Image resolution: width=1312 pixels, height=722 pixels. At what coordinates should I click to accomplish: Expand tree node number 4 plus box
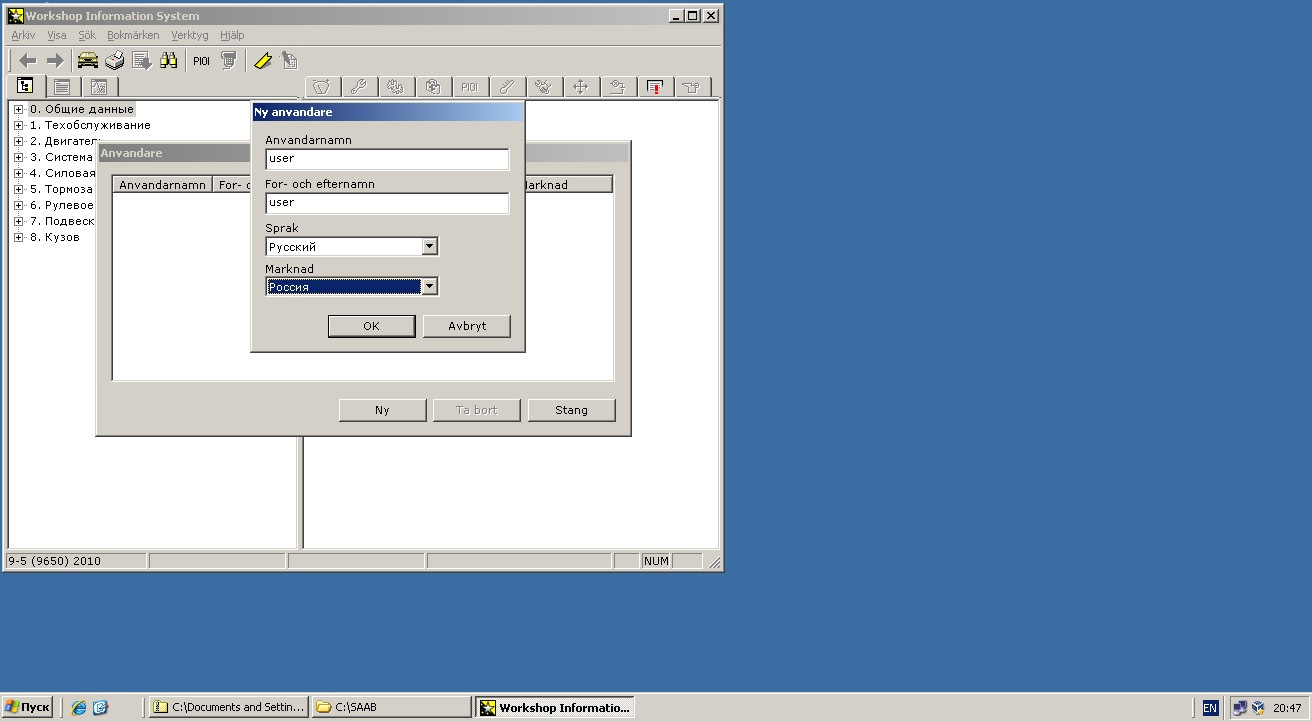(19, 173)
